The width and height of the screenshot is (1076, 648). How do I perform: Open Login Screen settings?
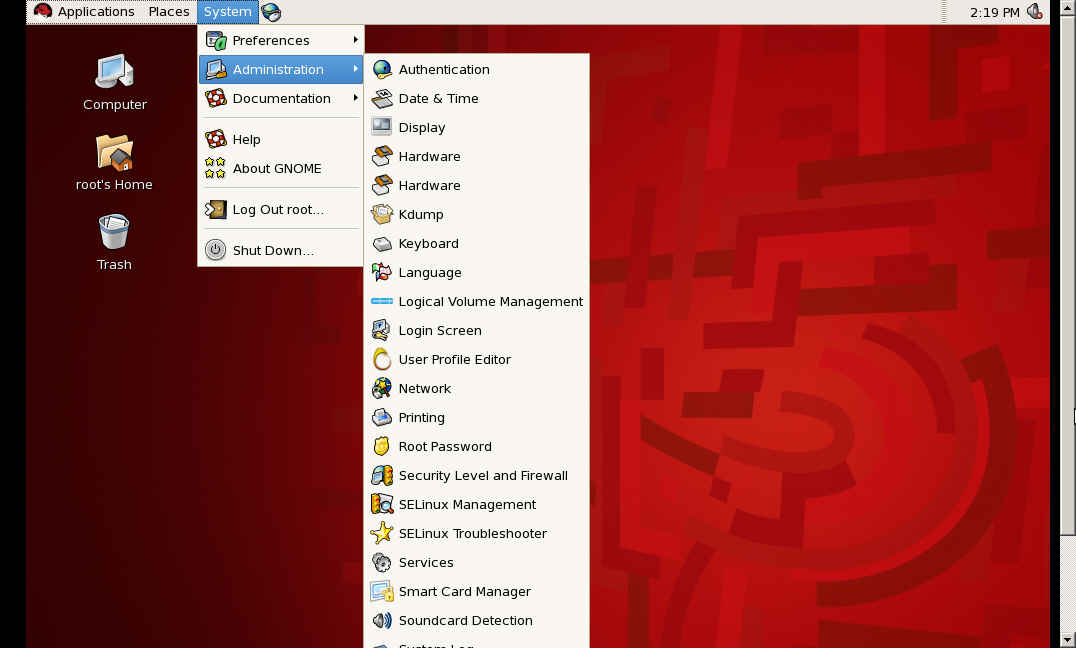click(476, 330)
